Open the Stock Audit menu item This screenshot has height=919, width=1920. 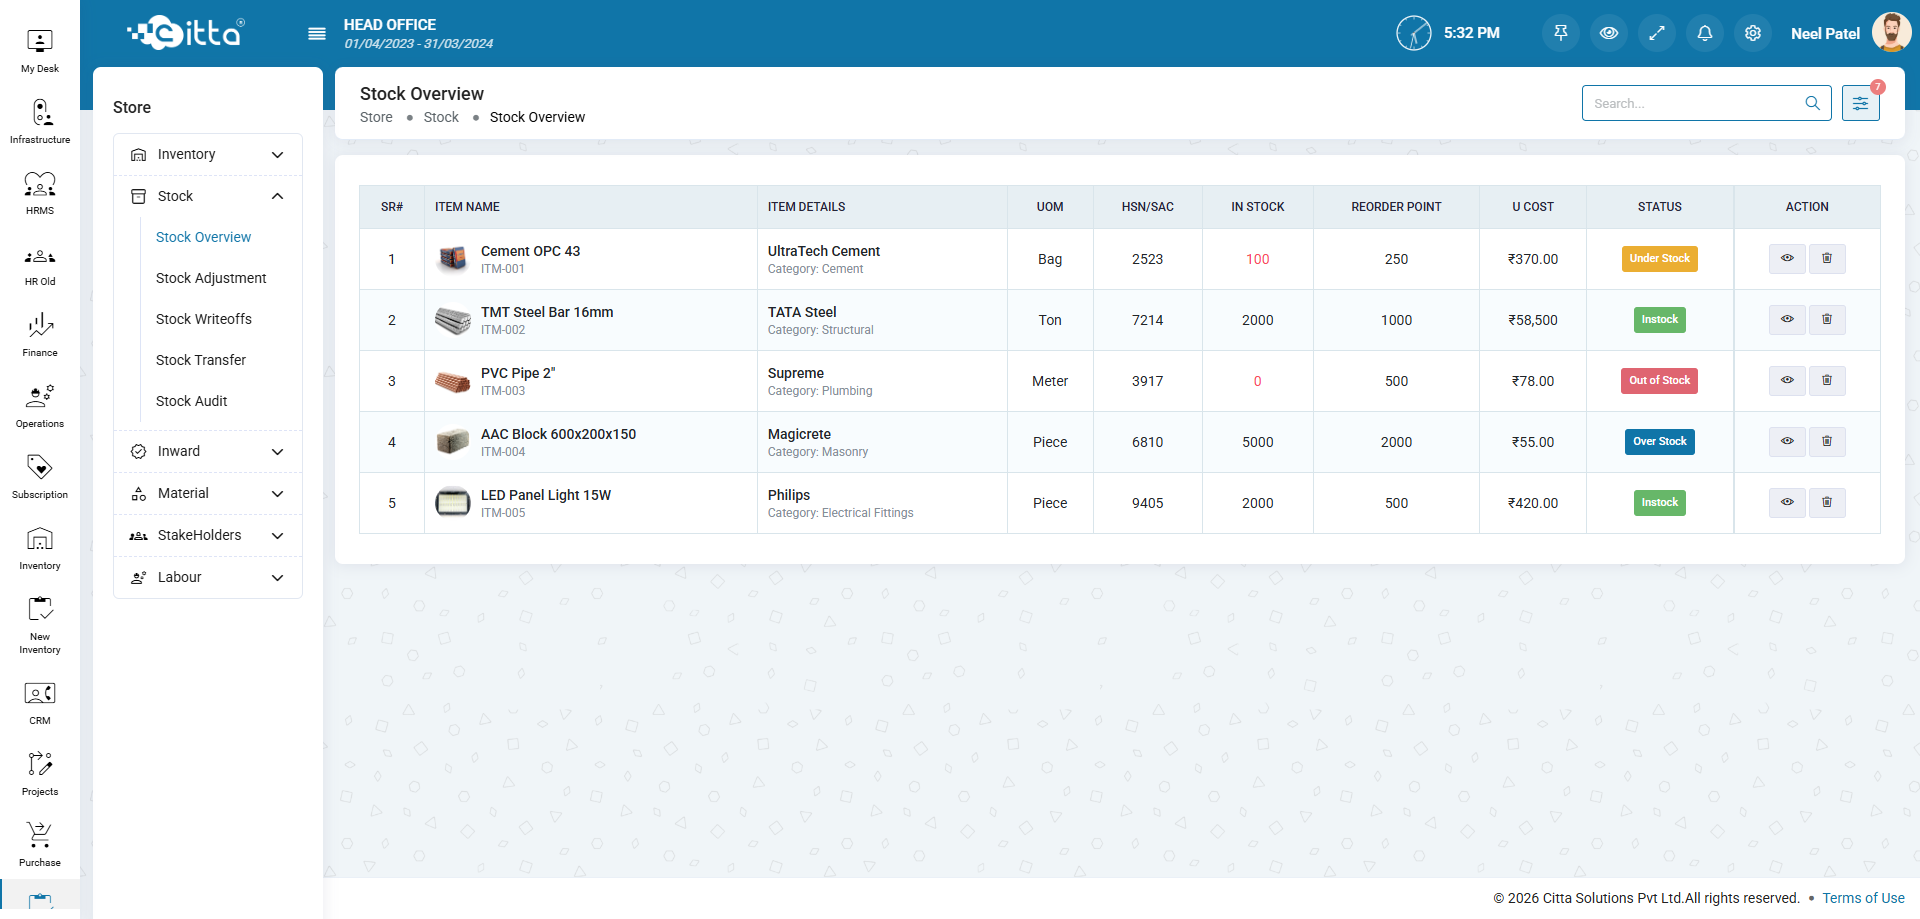[192, 401]
